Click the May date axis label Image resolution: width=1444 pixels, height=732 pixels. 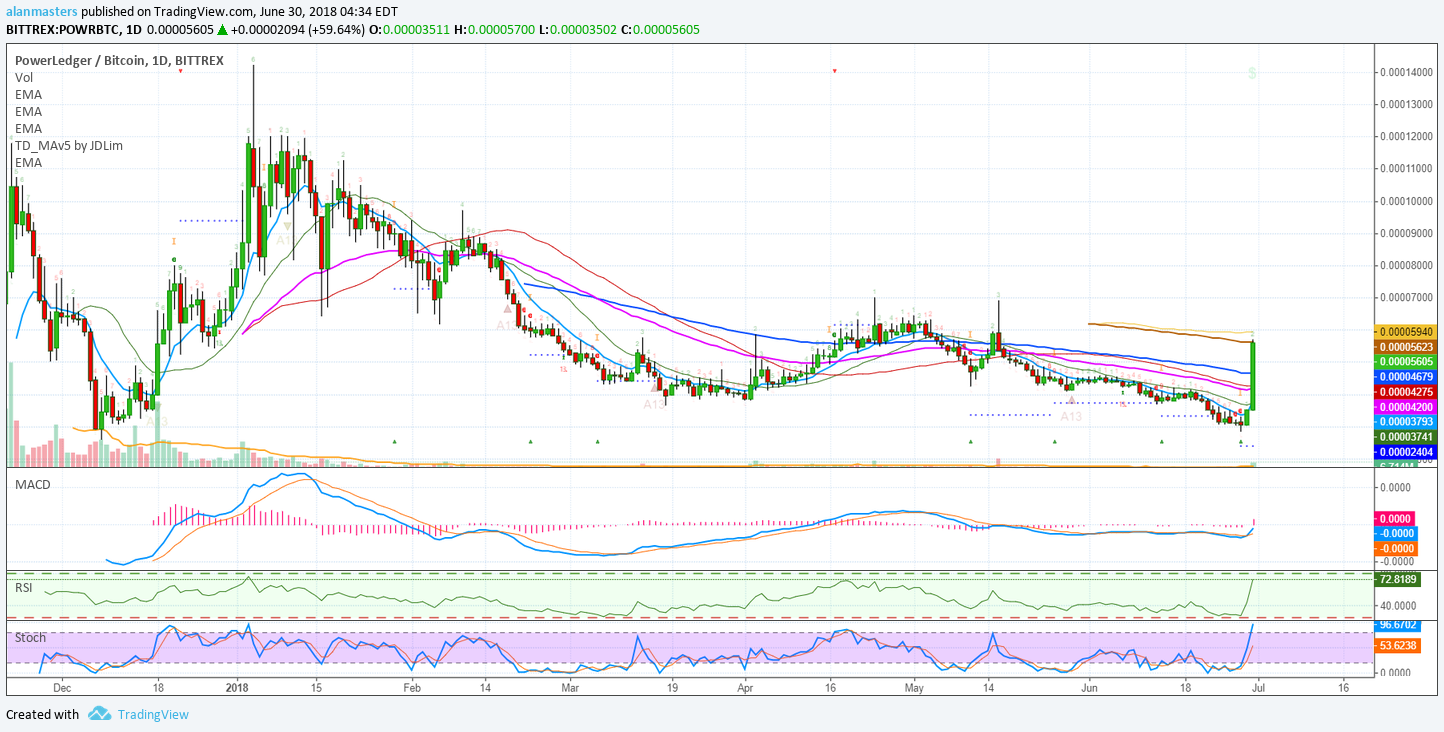coord(914,688)
